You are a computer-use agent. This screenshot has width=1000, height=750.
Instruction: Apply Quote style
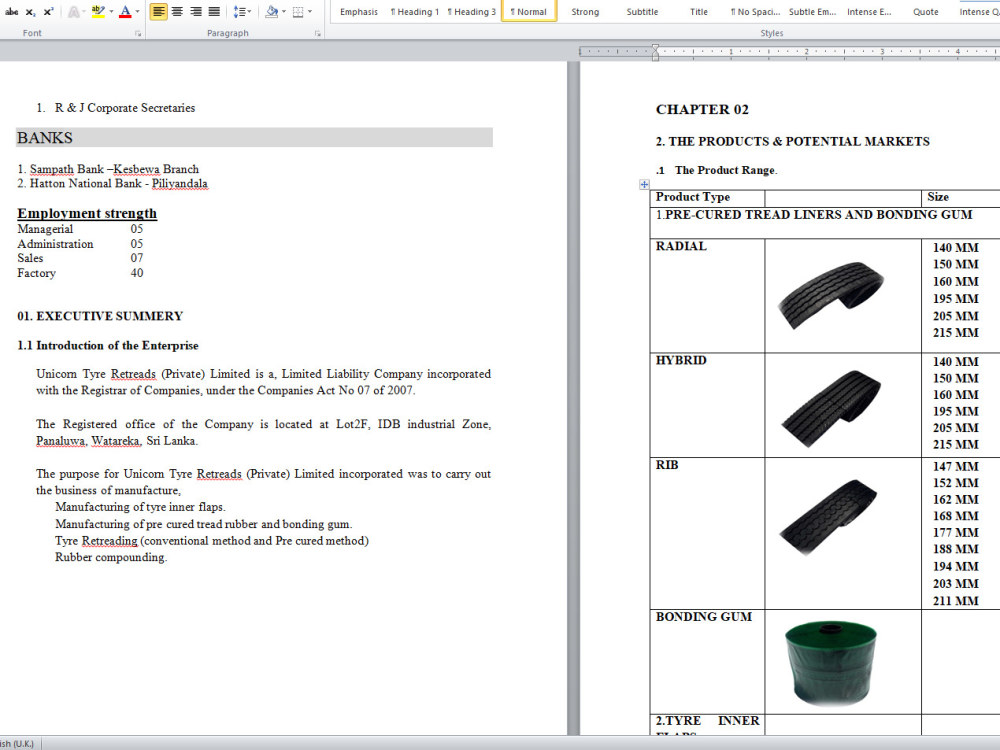[x=925, y=11]
